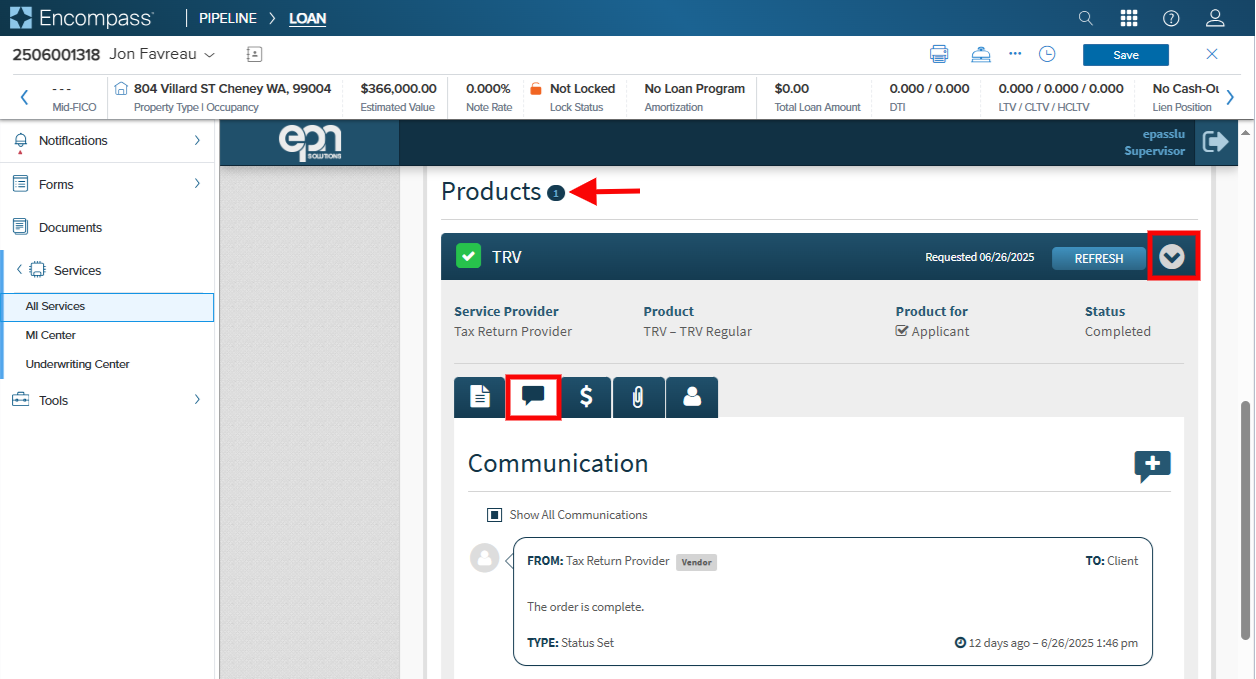Image resolution: width=1256 pixels, height=679 pixels.
Task: Open the apps grid launcher
Action: tap(1129, 18)
